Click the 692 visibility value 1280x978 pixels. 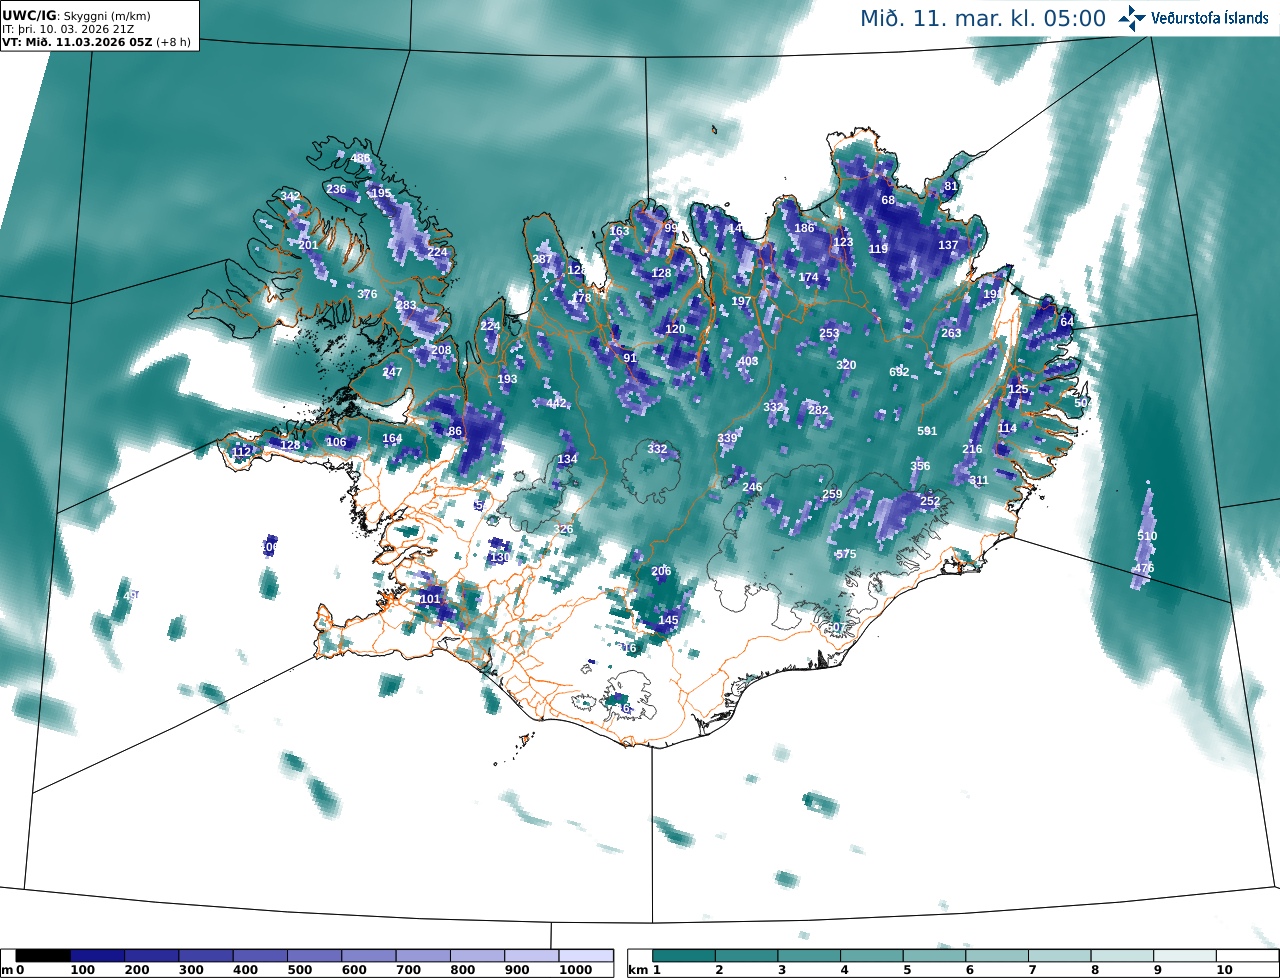pos(899,372)
